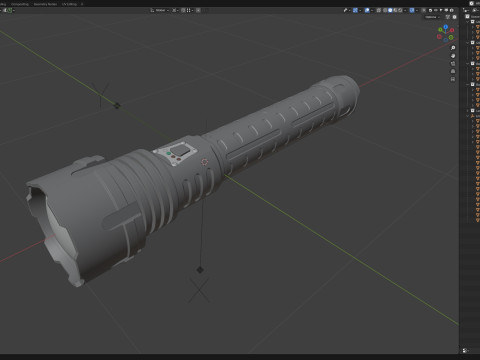Select the first mesh object icon in outliner
480x360 pixels.
478,27
